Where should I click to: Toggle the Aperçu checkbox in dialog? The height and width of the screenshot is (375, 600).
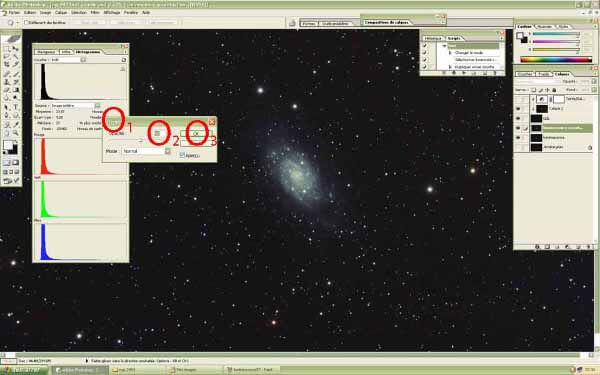point(182,155)
